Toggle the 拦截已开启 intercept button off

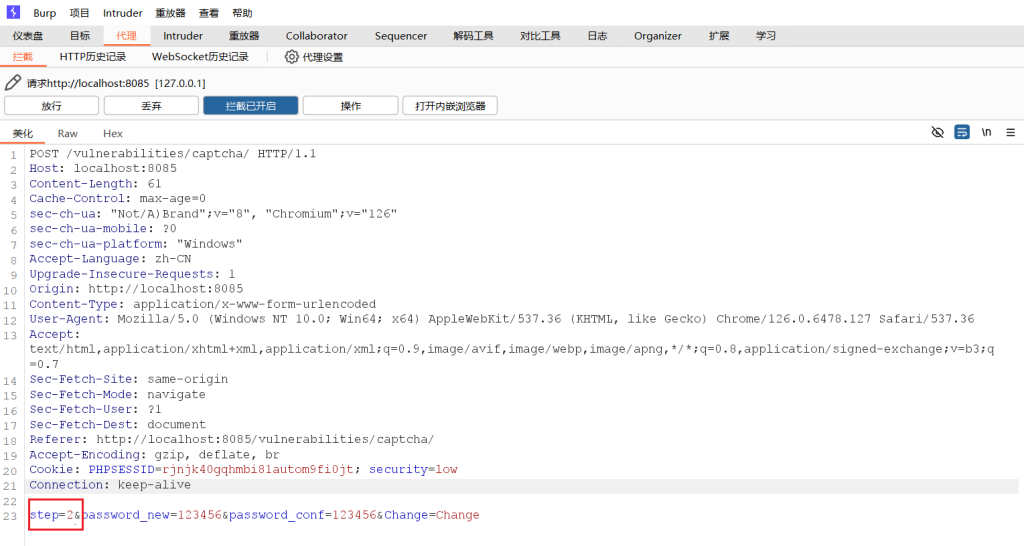(250, 106)
